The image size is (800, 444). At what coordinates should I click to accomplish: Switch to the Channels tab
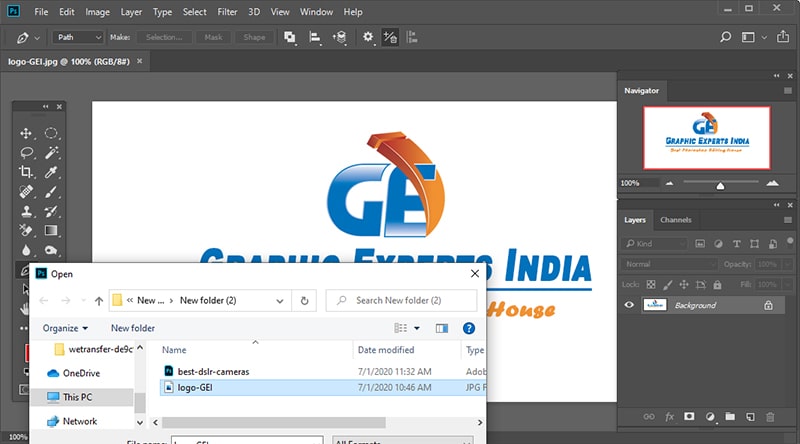pyautogui.click(x=676, y=220)
